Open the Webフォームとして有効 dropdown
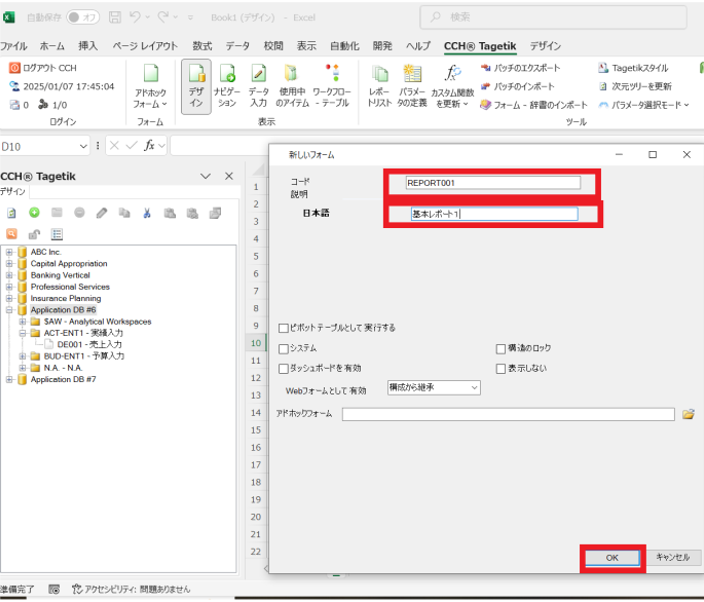Image resolution: width=704 pixels, height=602 pixels. point(433,388)
